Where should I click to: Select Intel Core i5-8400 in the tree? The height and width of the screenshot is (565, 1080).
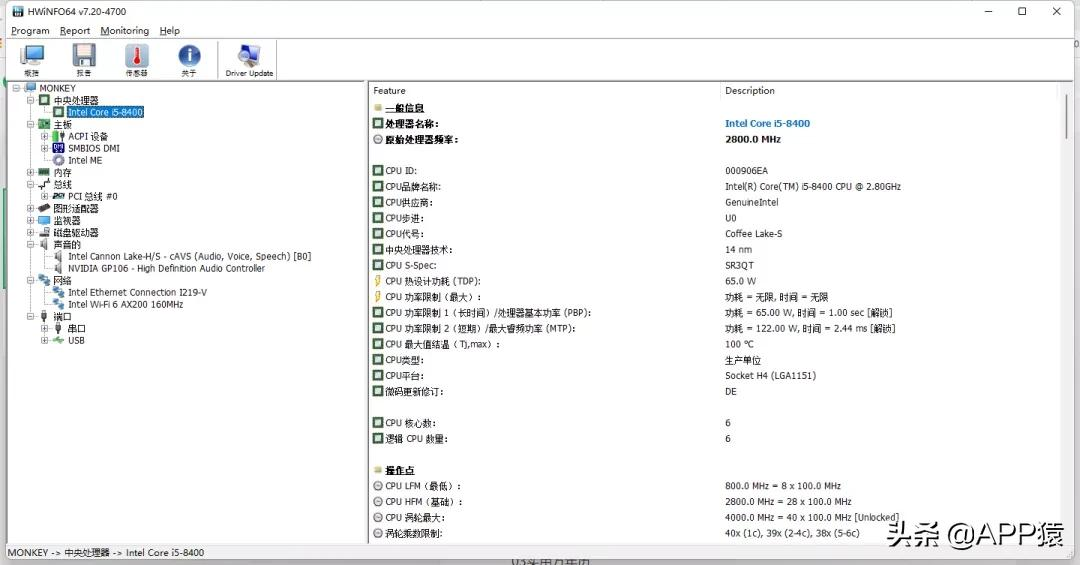pos(105,112)
